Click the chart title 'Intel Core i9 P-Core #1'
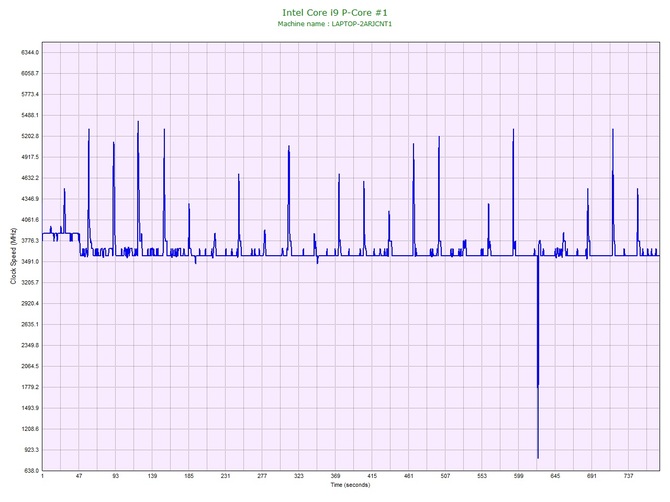 [335, 13]
